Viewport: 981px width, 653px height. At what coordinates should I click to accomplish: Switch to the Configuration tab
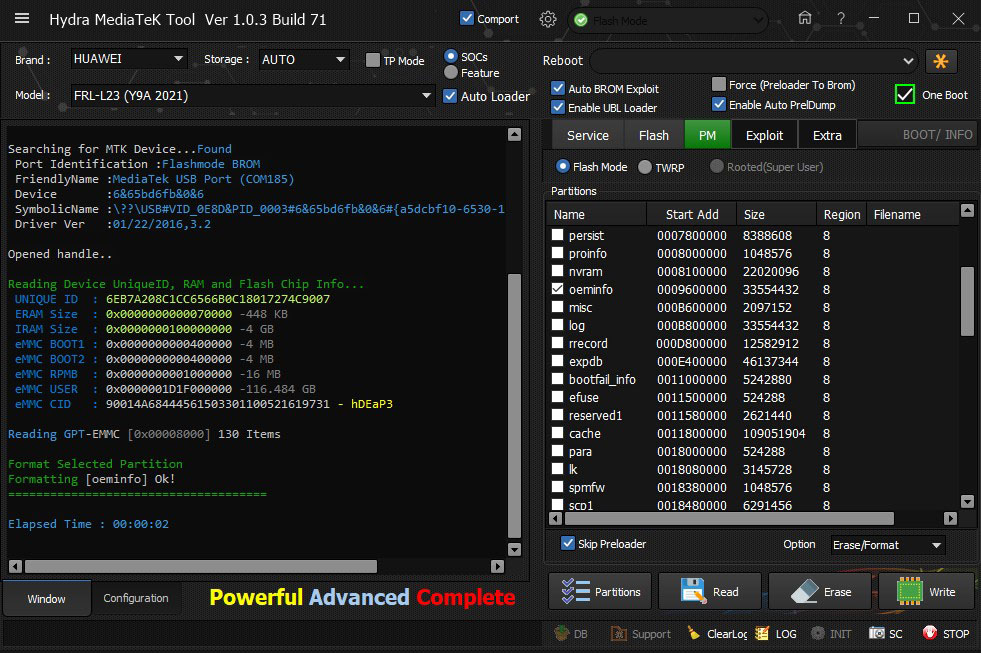[136, 598]
